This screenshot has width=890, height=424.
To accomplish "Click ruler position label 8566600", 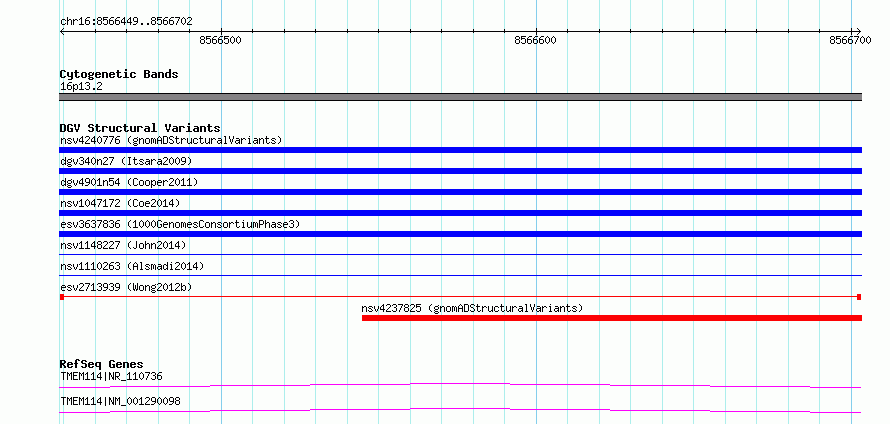I will click(536, 40).
